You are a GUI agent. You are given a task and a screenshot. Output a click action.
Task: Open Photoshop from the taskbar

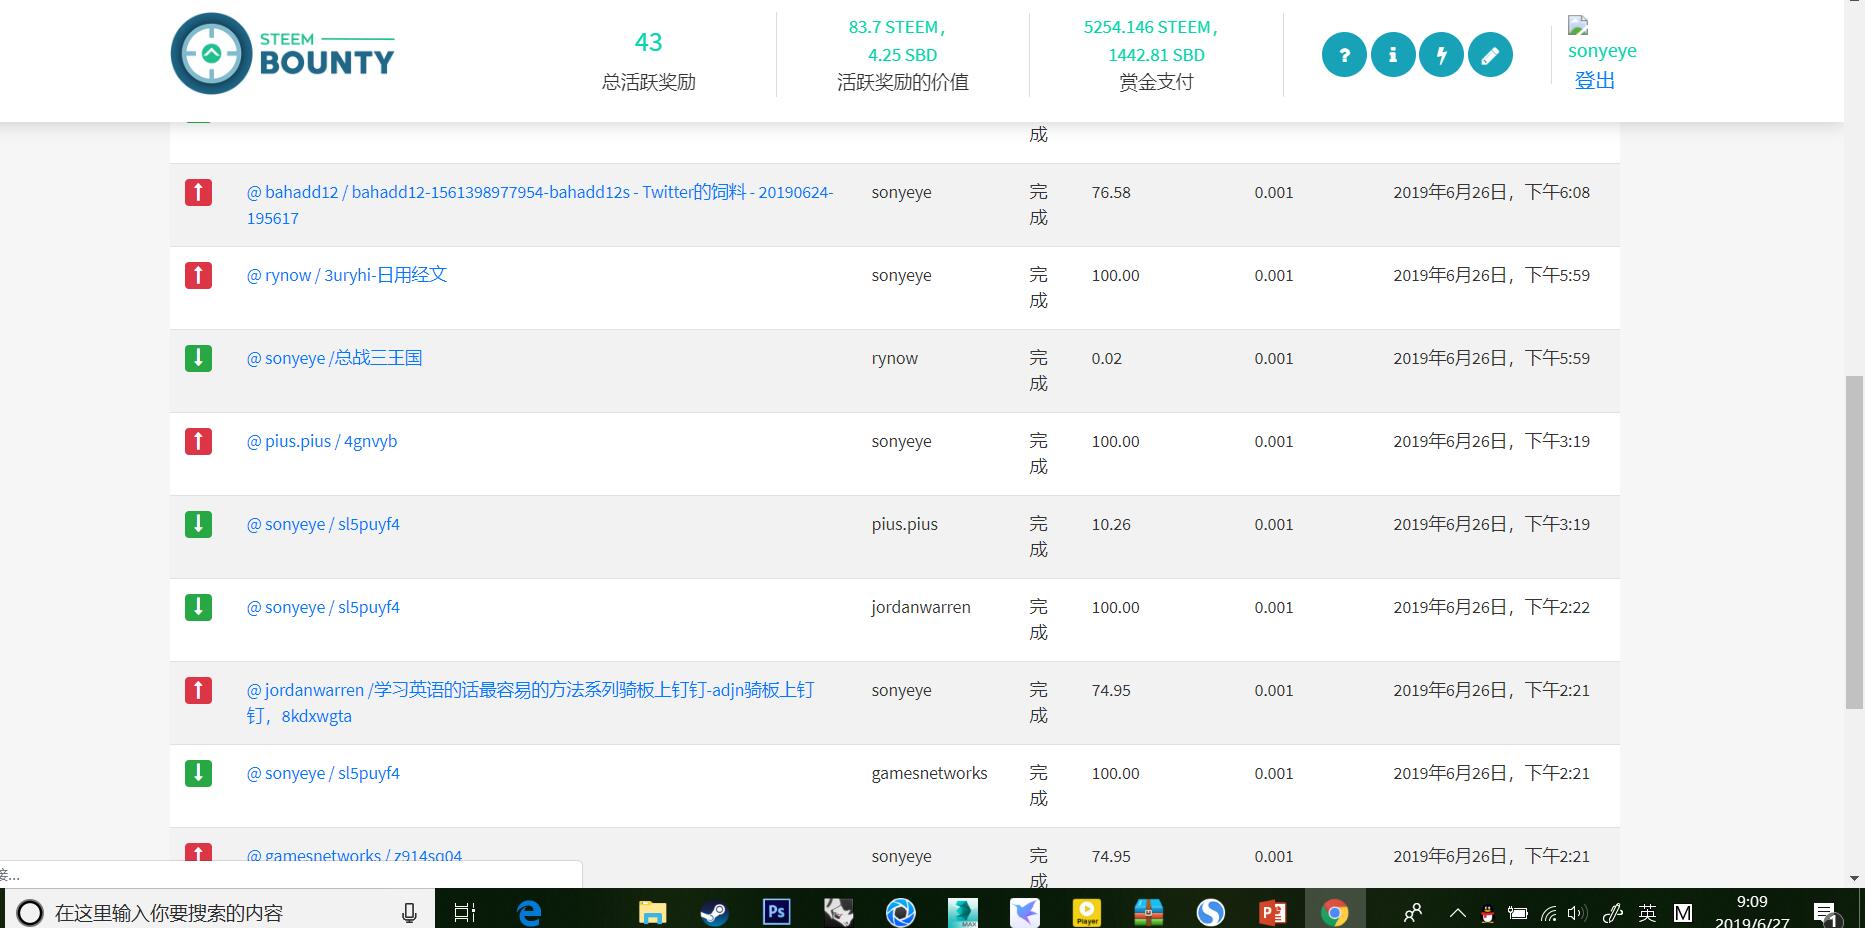776,912
